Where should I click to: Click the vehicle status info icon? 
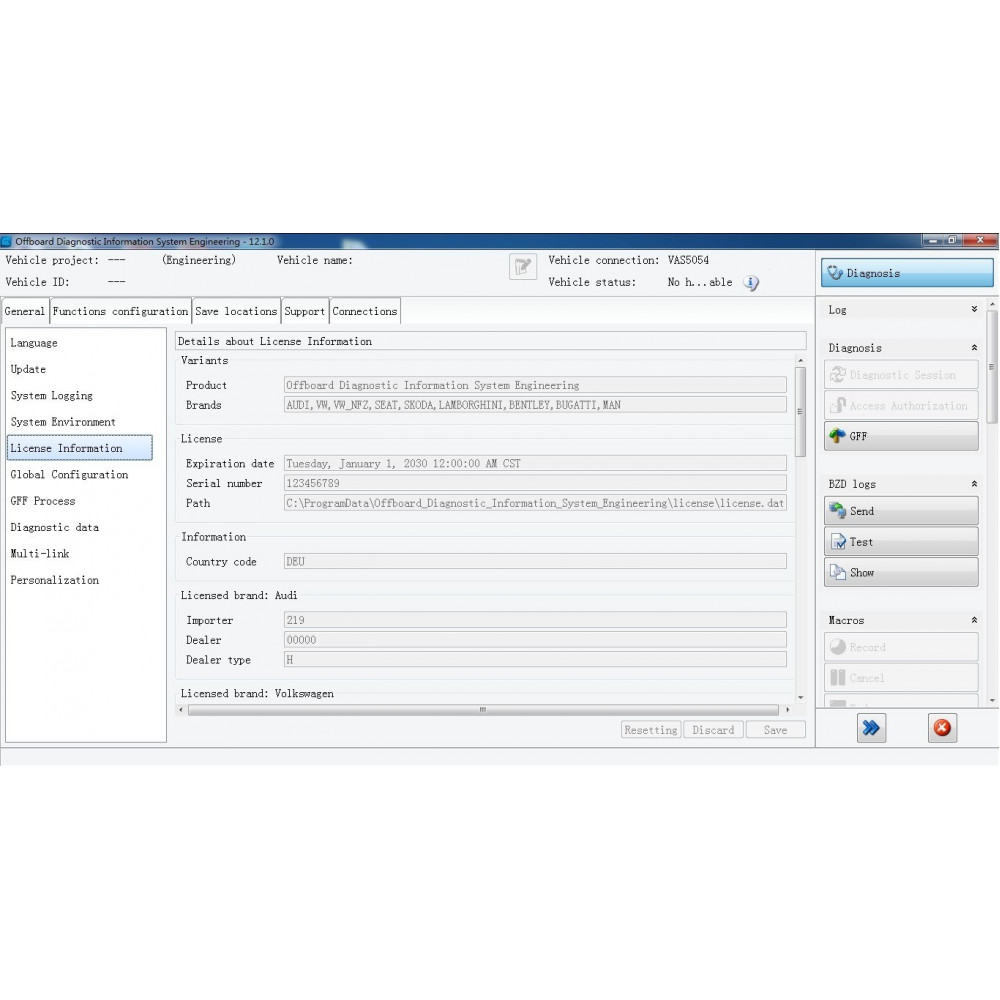[x=751, y=283]
